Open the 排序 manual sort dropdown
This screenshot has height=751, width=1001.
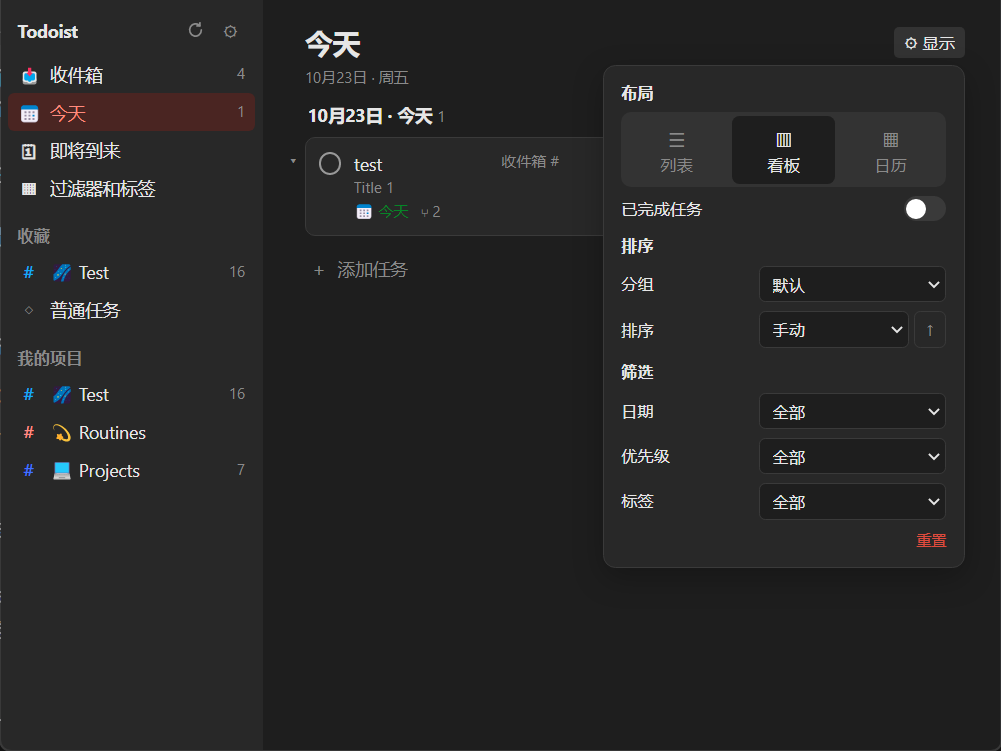[x=833, y=330]
